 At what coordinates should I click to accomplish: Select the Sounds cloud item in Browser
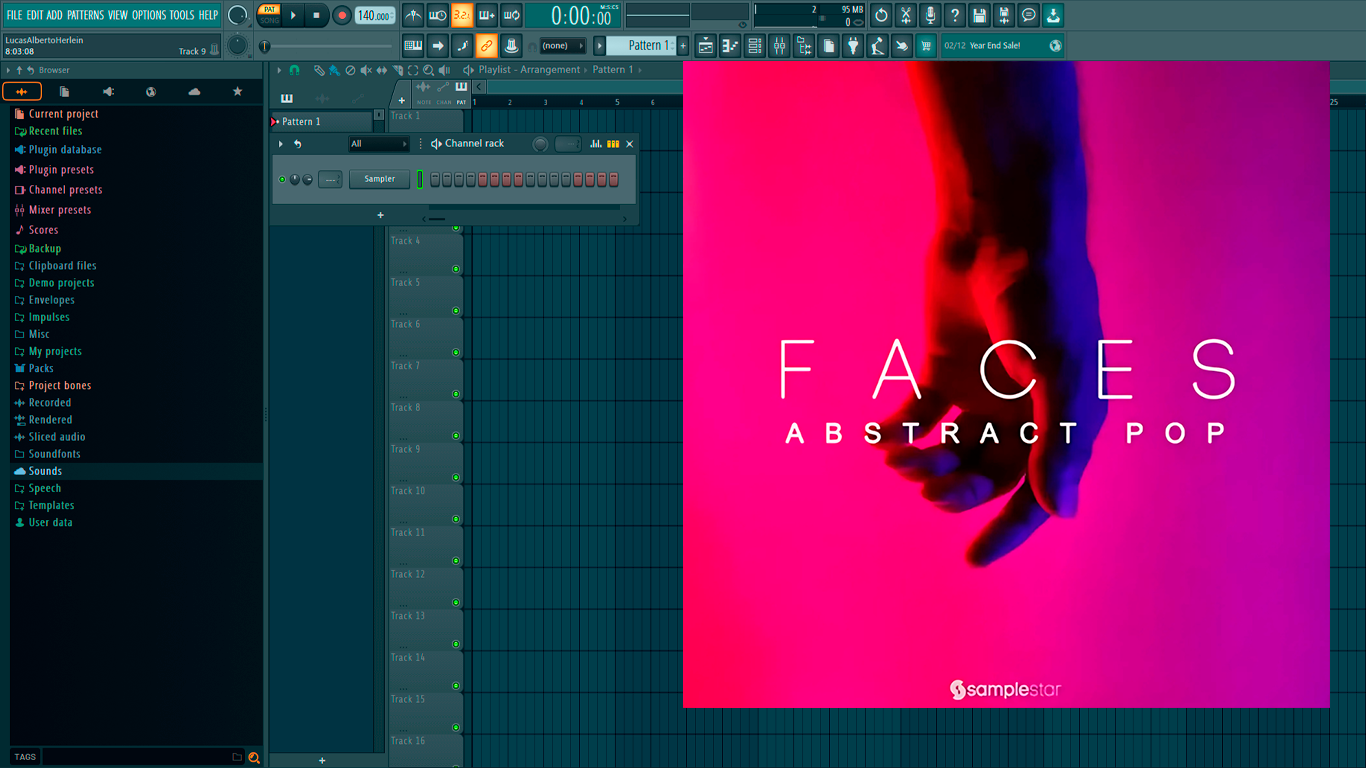point(38,471)
